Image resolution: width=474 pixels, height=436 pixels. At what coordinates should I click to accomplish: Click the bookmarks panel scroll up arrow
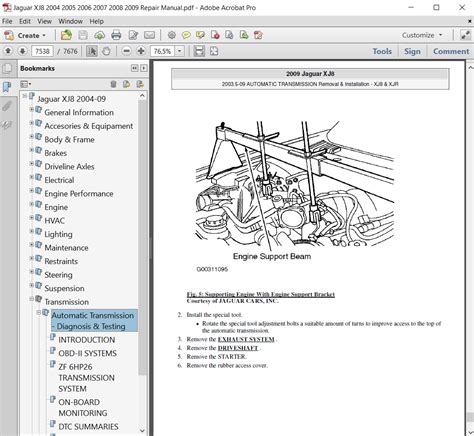coord(142,96)
